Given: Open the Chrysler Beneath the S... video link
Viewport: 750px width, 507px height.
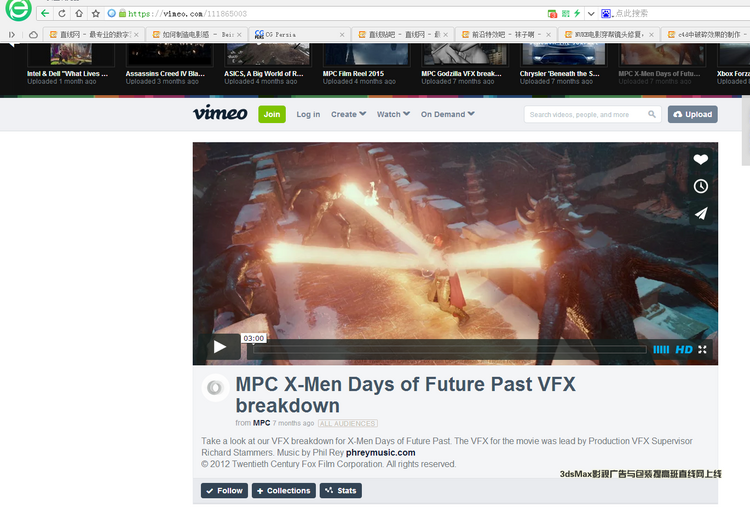Looking at the screenshot, I should 559,74.
